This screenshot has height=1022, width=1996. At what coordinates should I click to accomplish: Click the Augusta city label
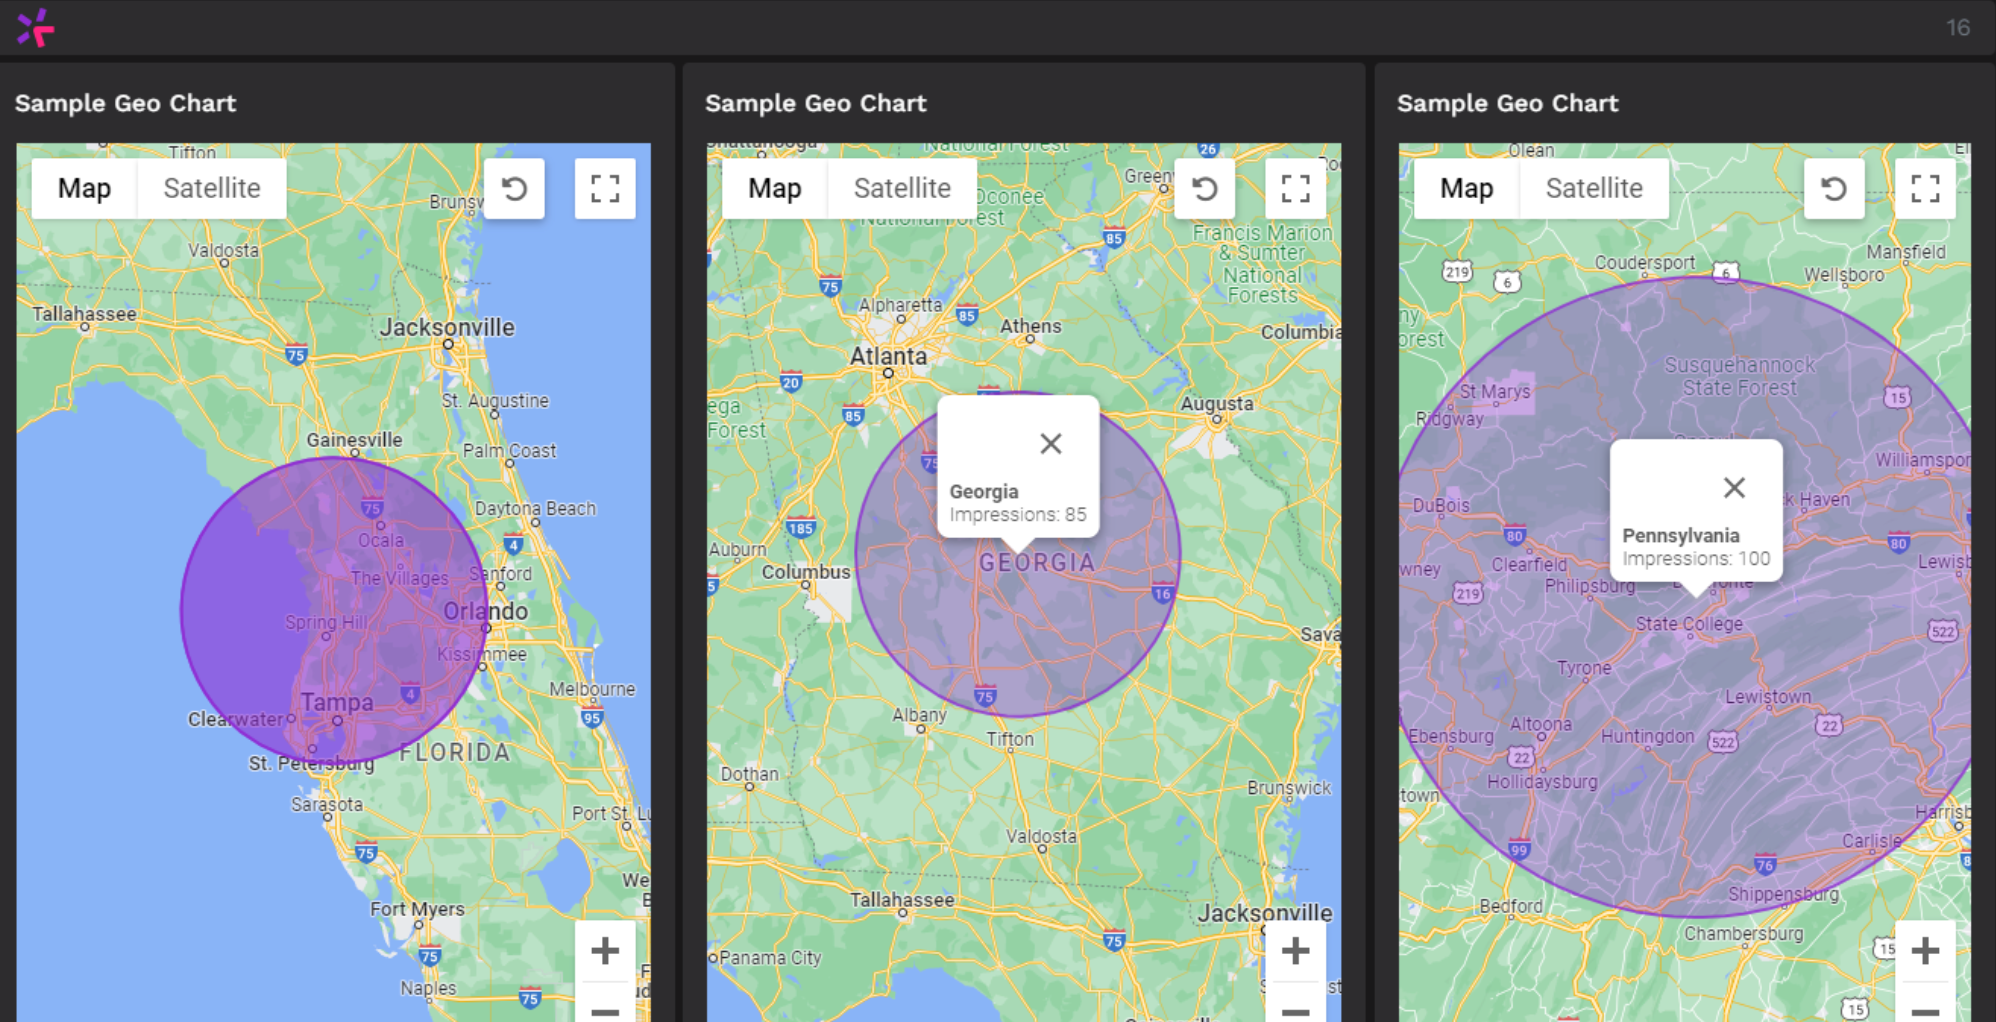[1216, 404]
